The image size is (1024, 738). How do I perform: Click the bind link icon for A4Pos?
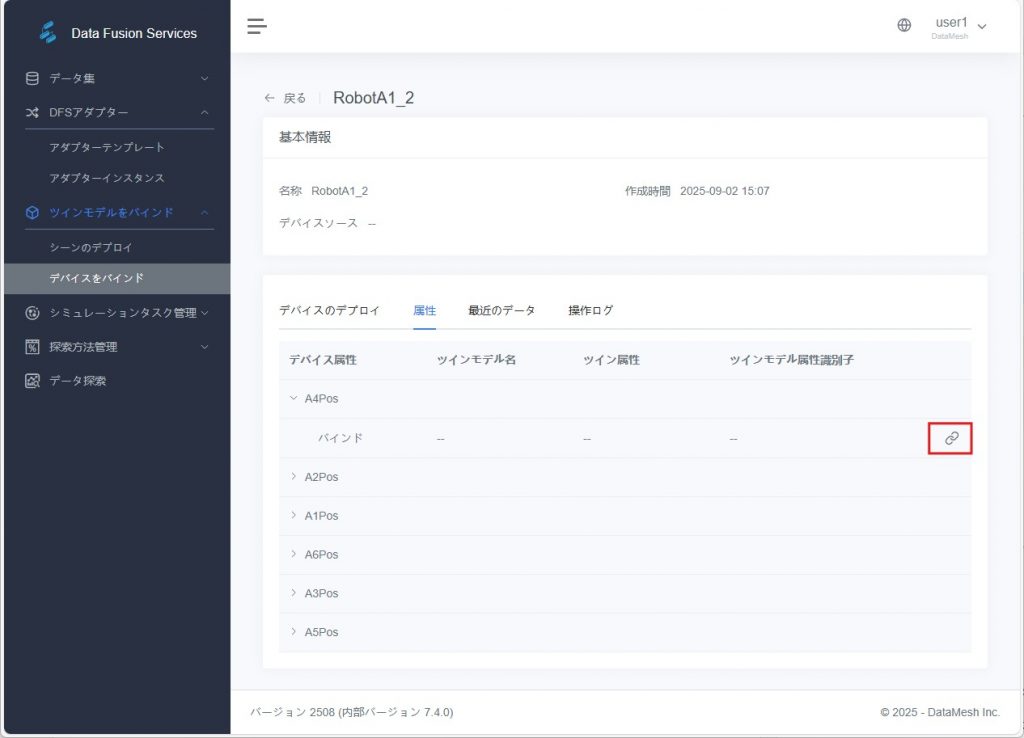point(951,438)
